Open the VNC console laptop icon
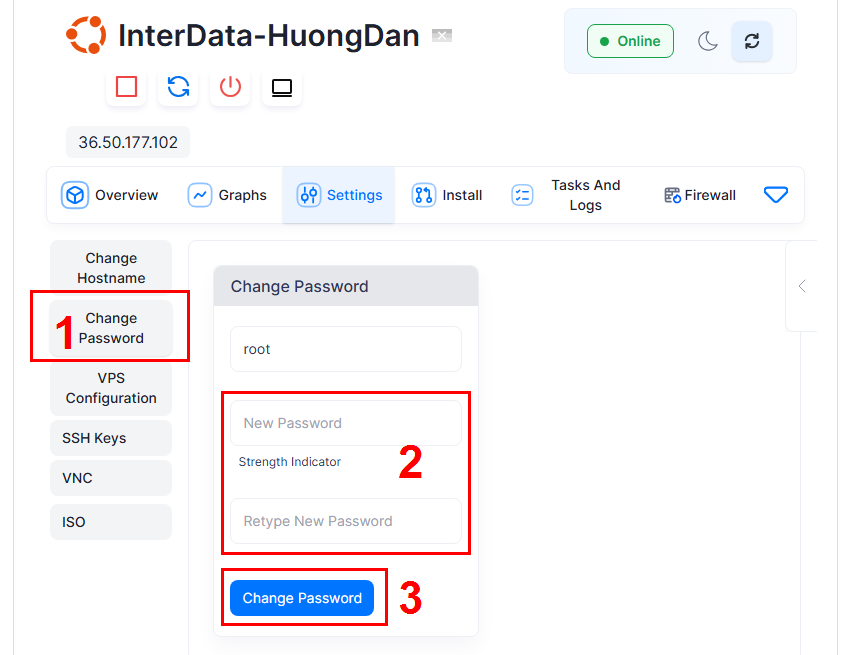Screen dimensions: 846x655 pyautogui.click(x=282, y=87)
